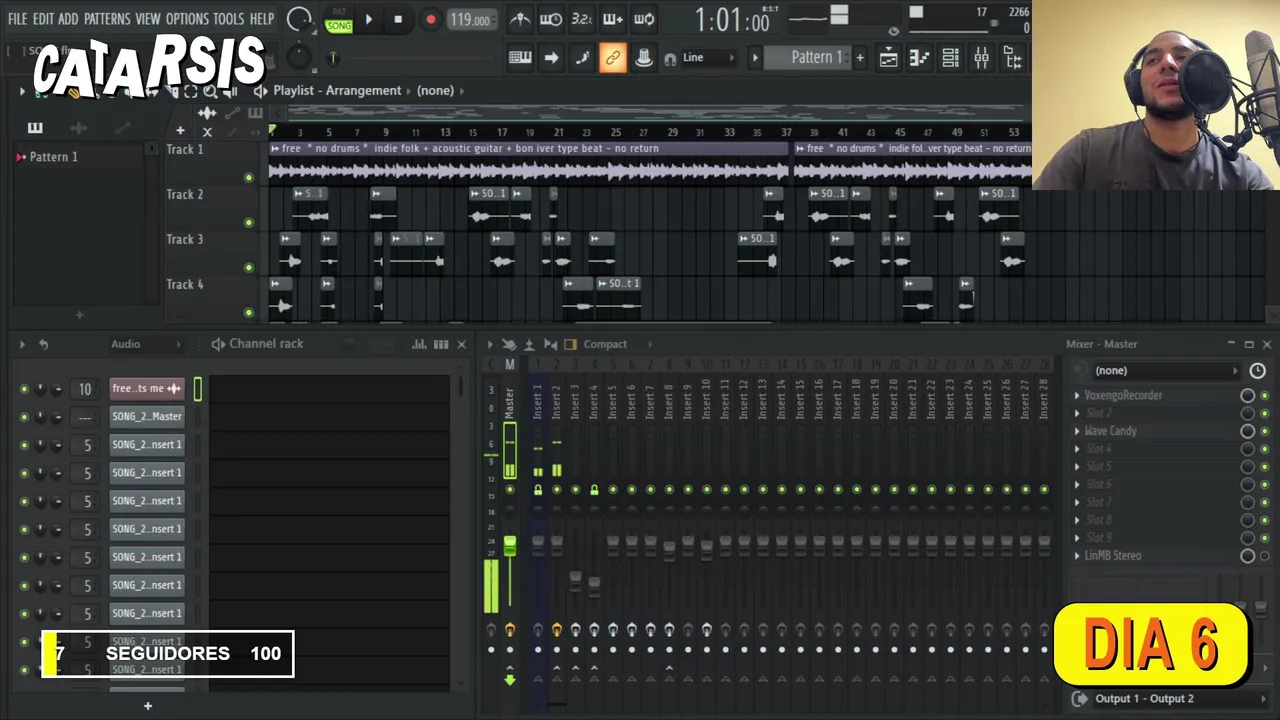
Task: Click the Channel rack graph editor icon
Action: point(419,344)
